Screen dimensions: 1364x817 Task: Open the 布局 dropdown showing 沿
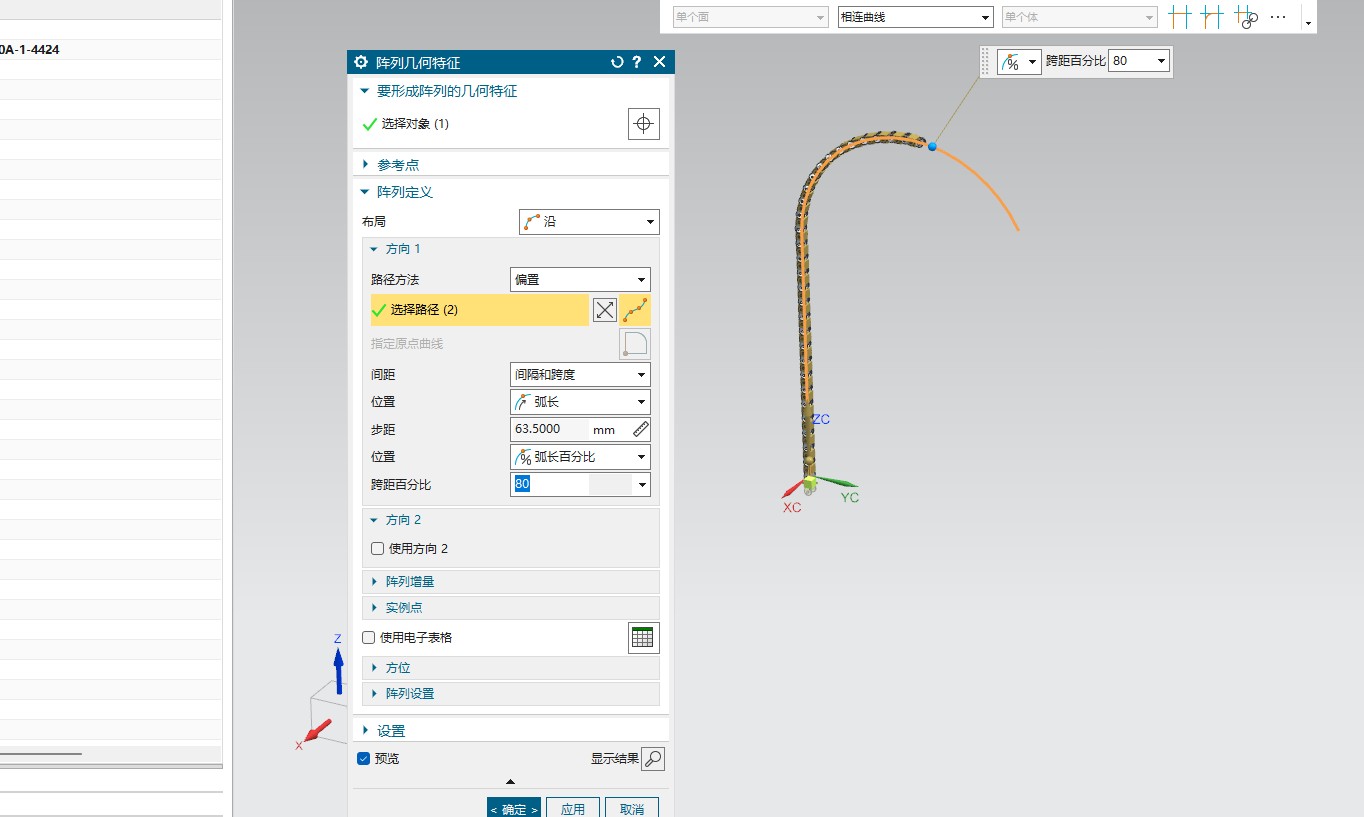click(x=589, y=221)
